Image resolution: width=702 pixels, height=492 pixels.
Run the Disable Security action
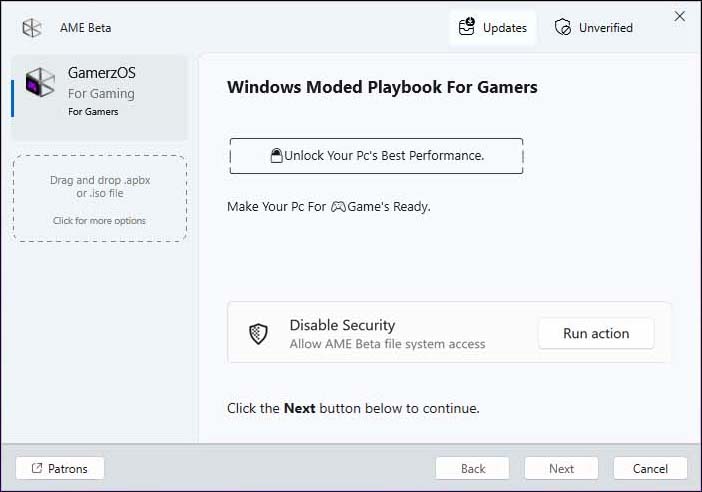click(596, 334)
